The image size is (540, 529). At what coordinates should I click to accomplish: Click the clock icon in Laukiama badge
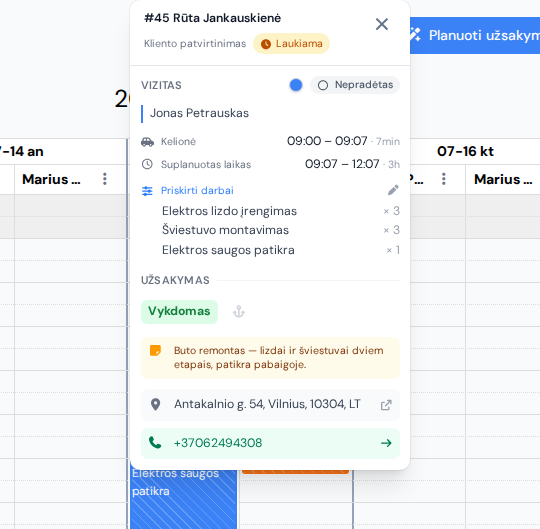[266, 44]
